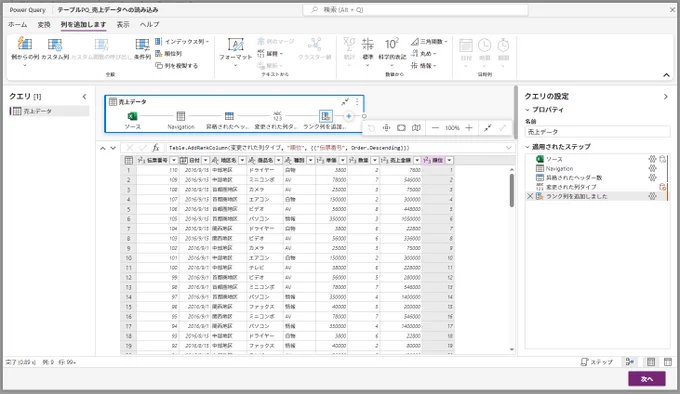Image resolution: width=680 pixels, height=394 pixels.
Task: Click 列を複製する duplicate column
Action: [177, 66]
